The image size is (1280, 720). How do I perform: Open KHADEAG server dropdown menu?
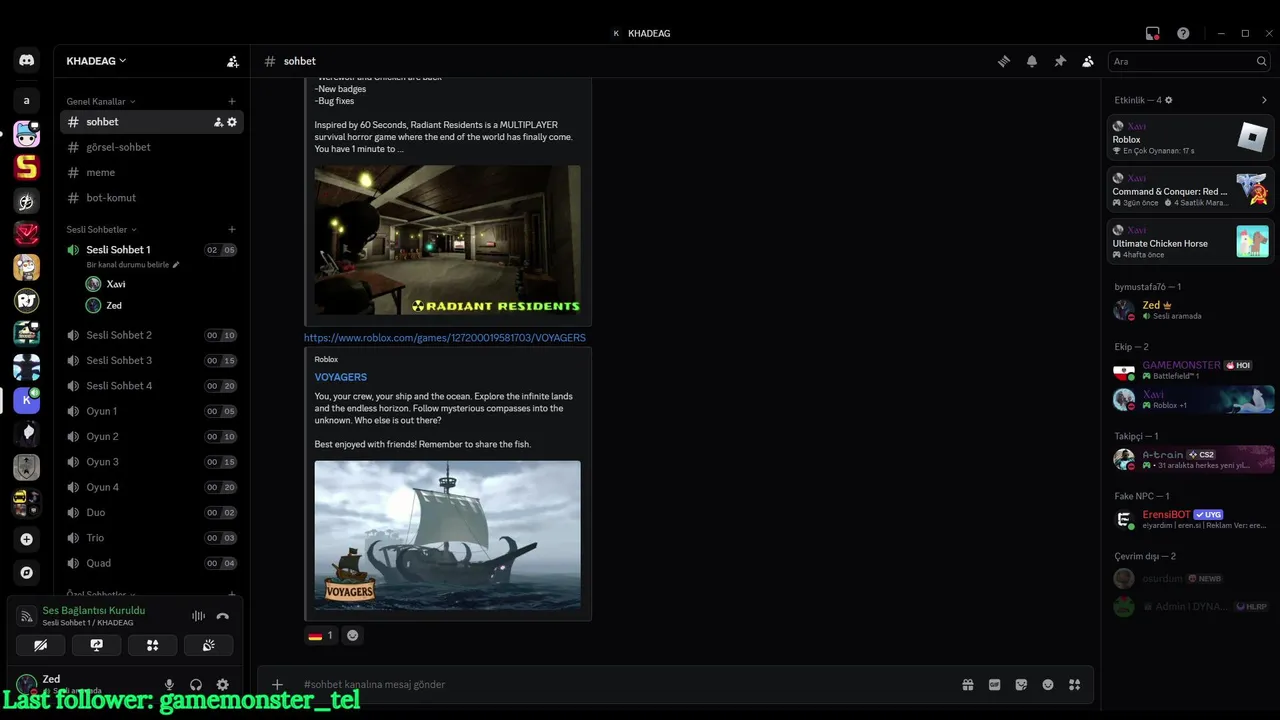pos(97,61)
